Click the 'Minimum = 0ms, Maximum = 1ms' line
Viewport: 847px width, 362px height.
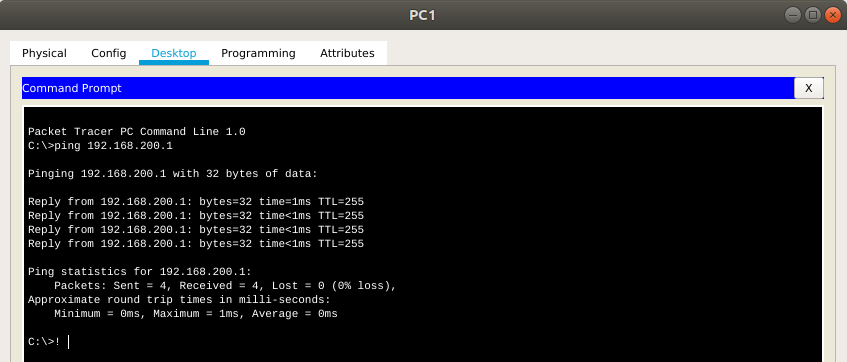click(x=196, y=313)
